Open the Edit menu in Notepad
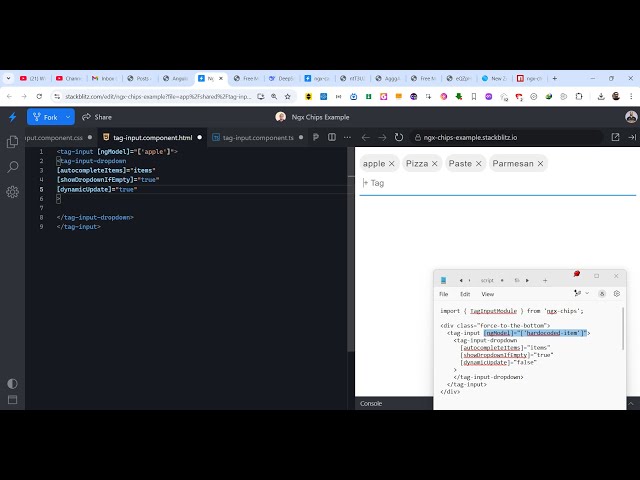This screenshot has width=640, height=480. point(465,294)
